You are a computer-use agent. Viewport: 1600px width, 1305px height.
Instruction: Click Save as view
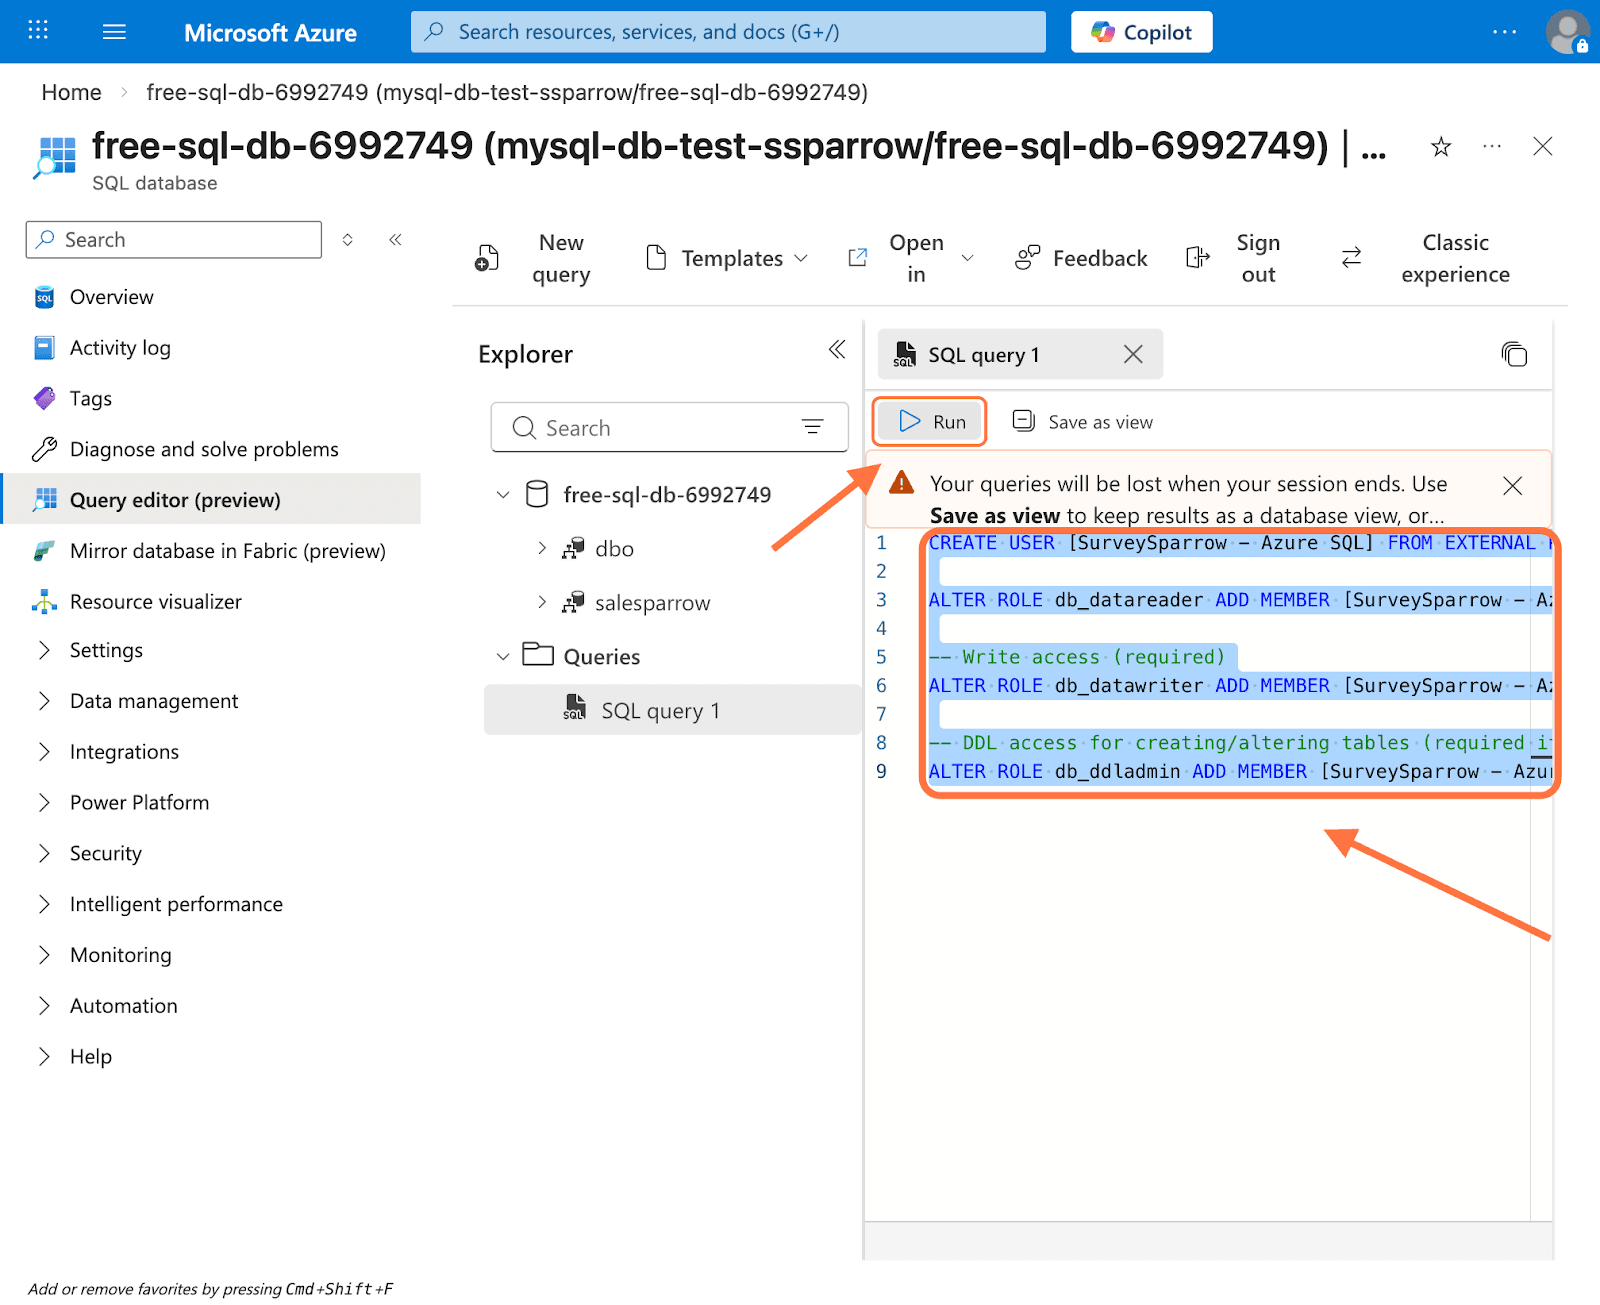(x=1083, y=422)
